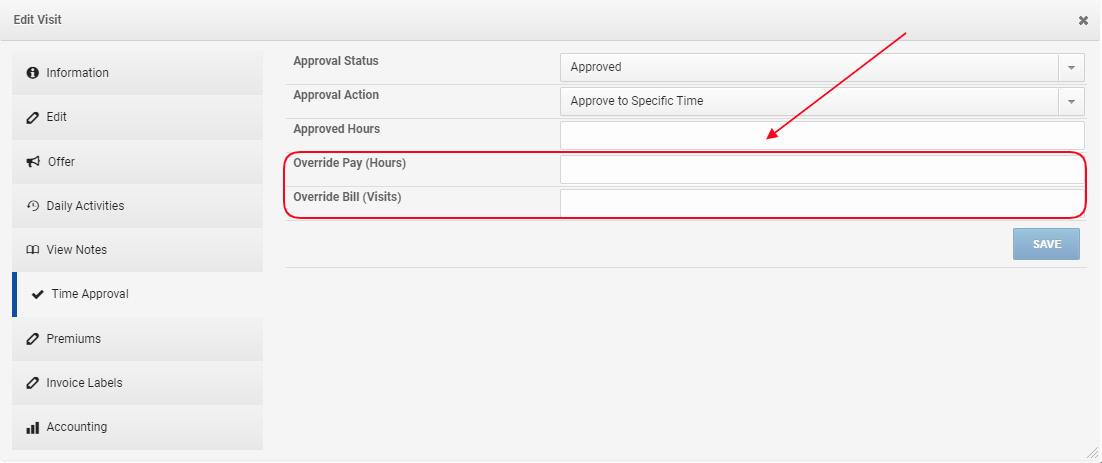Click Approve to Specific Time selection
This screenshot has width=1102, height=463.
point(637,101)
